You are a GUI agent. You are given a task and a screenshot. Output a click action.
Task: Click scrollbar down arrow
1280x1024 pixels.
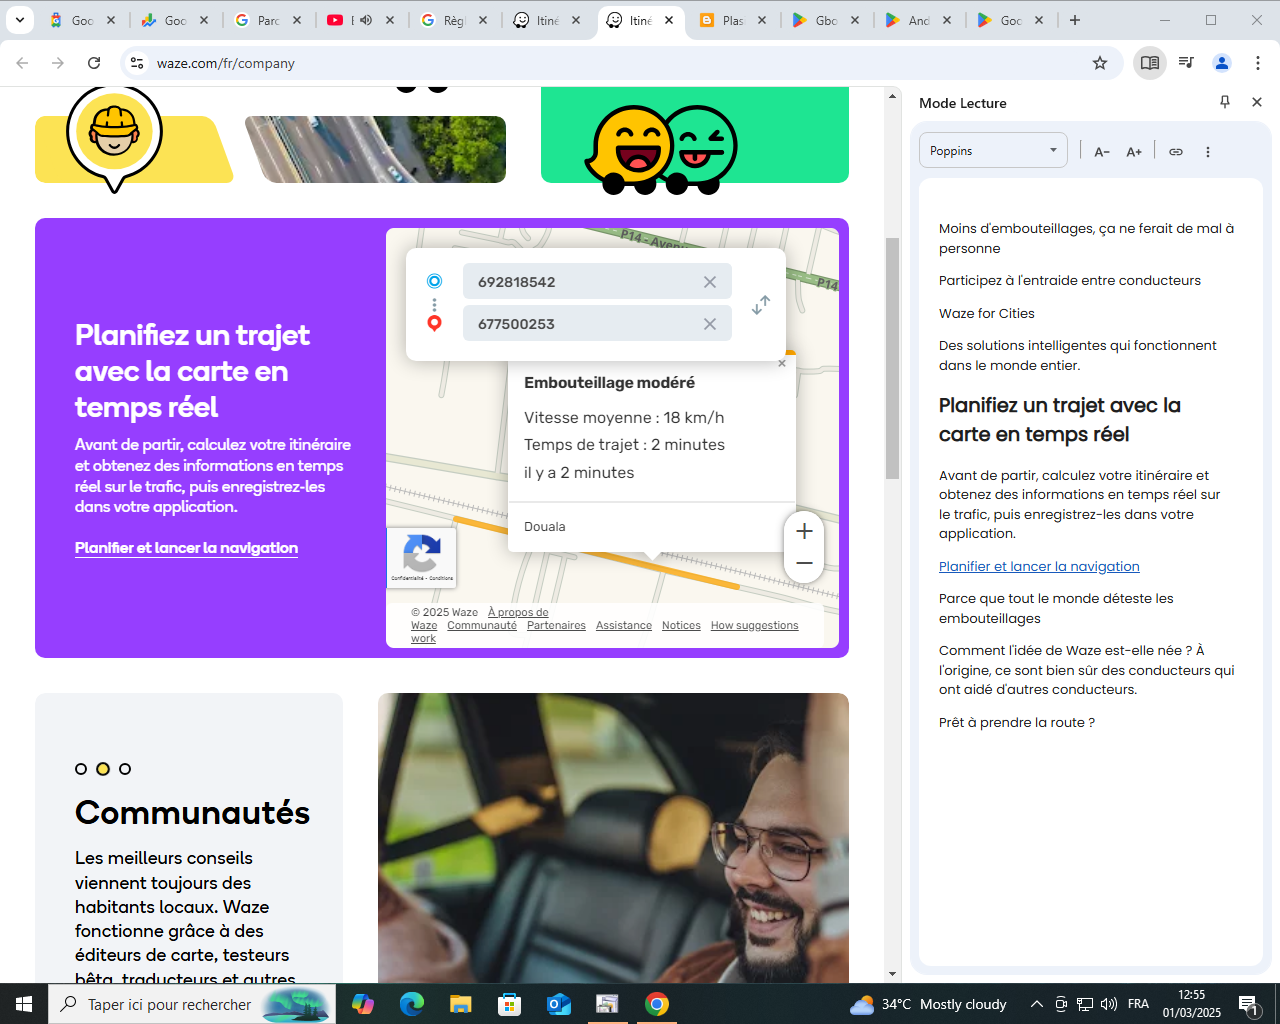tap(893, 974)
